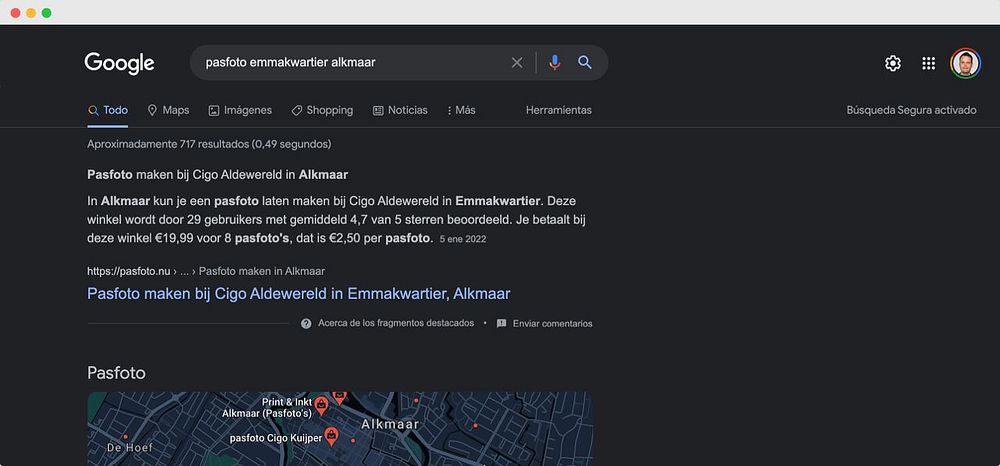The height and width of the screenshot is (466, 1000).
Task: Click Enviar comentarios link
Action: click(x=552, y=323)
